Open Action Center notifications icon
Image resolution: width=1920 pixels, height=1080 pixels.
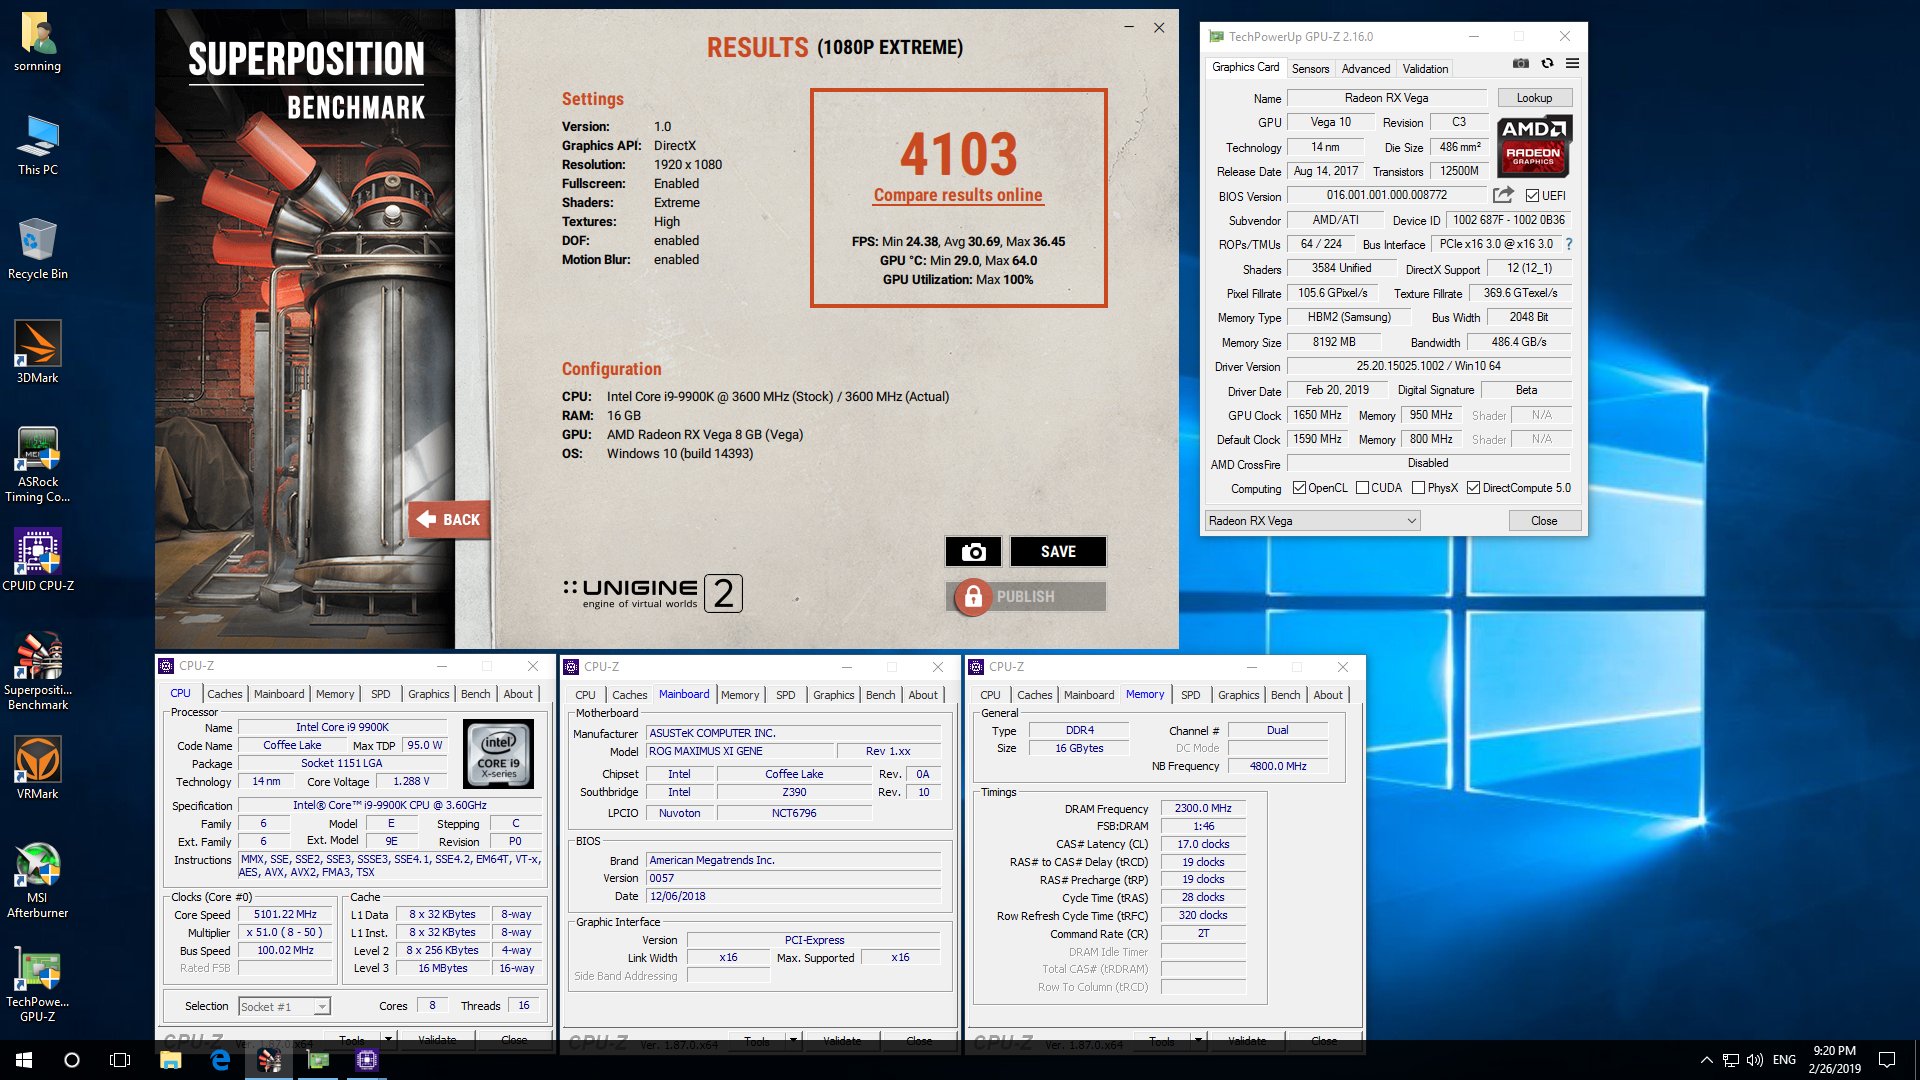(1887, 1060)
